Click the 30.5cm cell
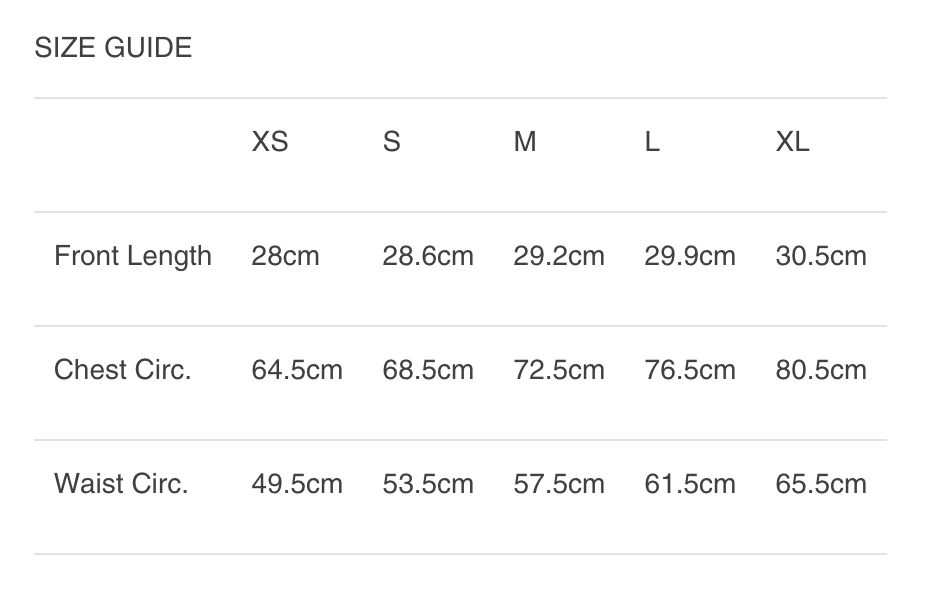The image size is (934, 594). pyautogui.click(x=821, y=256)
